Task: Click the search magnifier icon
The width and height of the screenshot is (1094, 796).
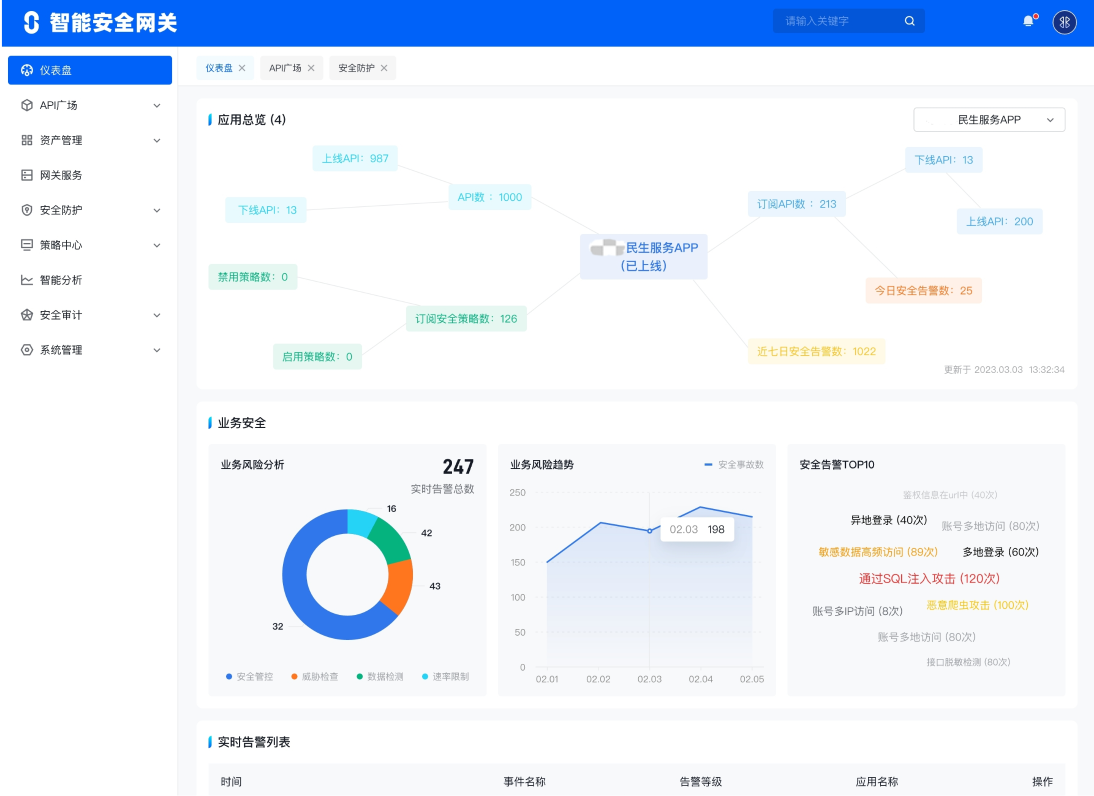Action: (909, 21)
